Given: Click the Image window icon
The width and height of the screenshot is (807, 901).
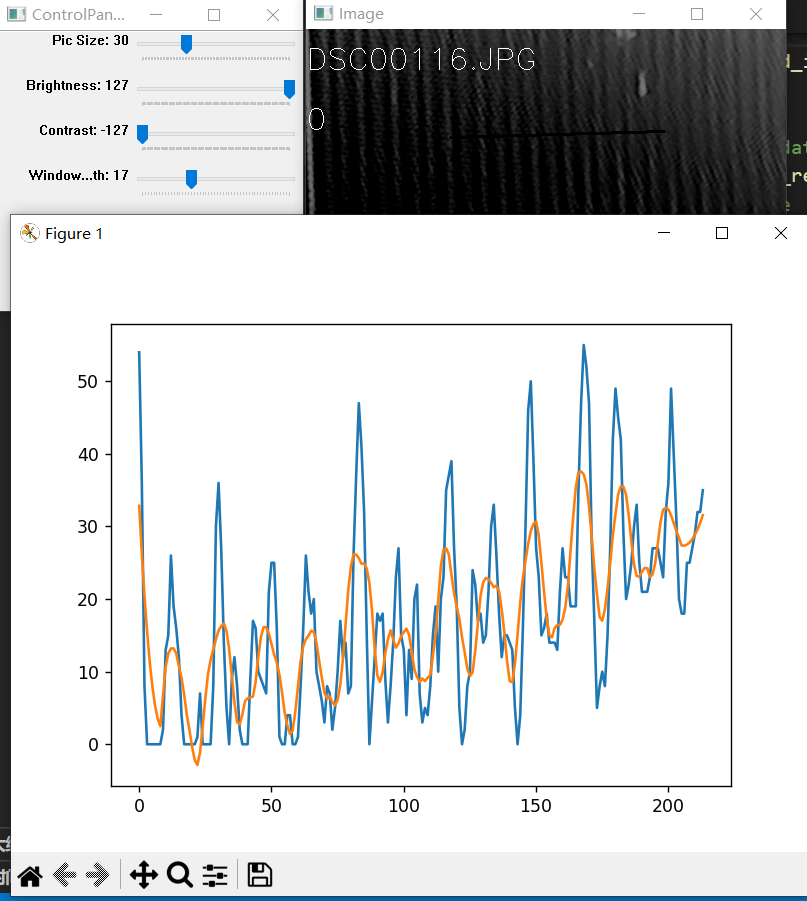Looking at the screenshot, I should coord(324,13).
